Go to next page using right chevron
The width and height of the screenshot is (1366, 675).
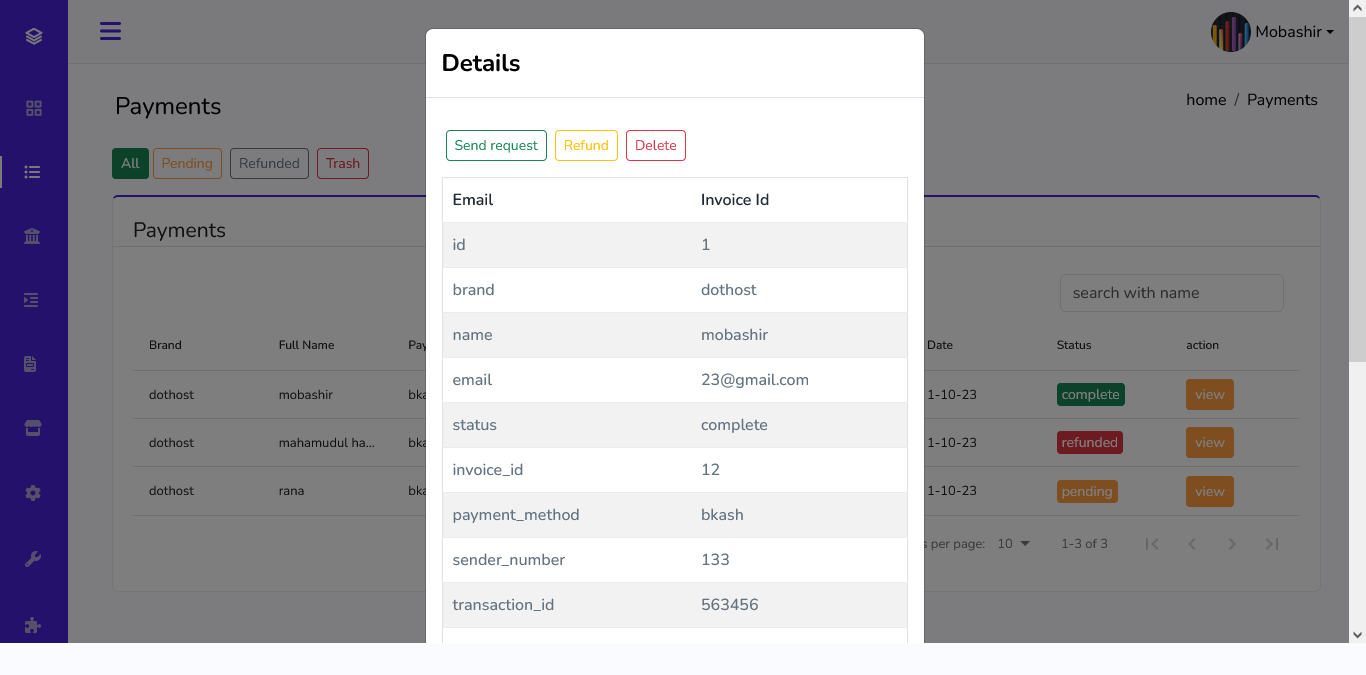point(1231,543)
